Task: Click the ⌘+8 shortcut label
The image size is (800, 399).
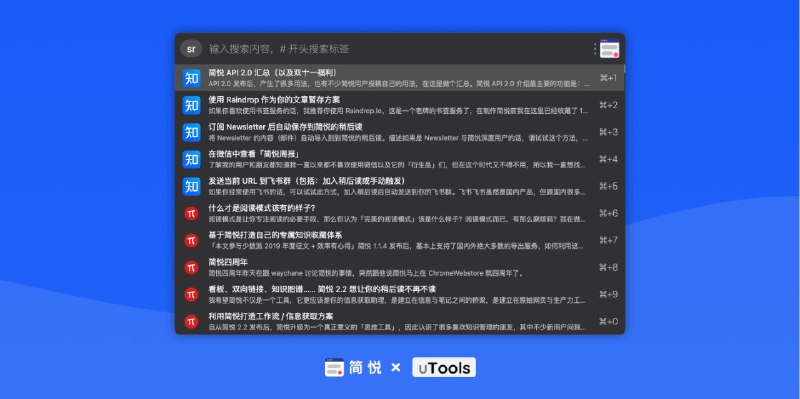Action: (608, 267)
